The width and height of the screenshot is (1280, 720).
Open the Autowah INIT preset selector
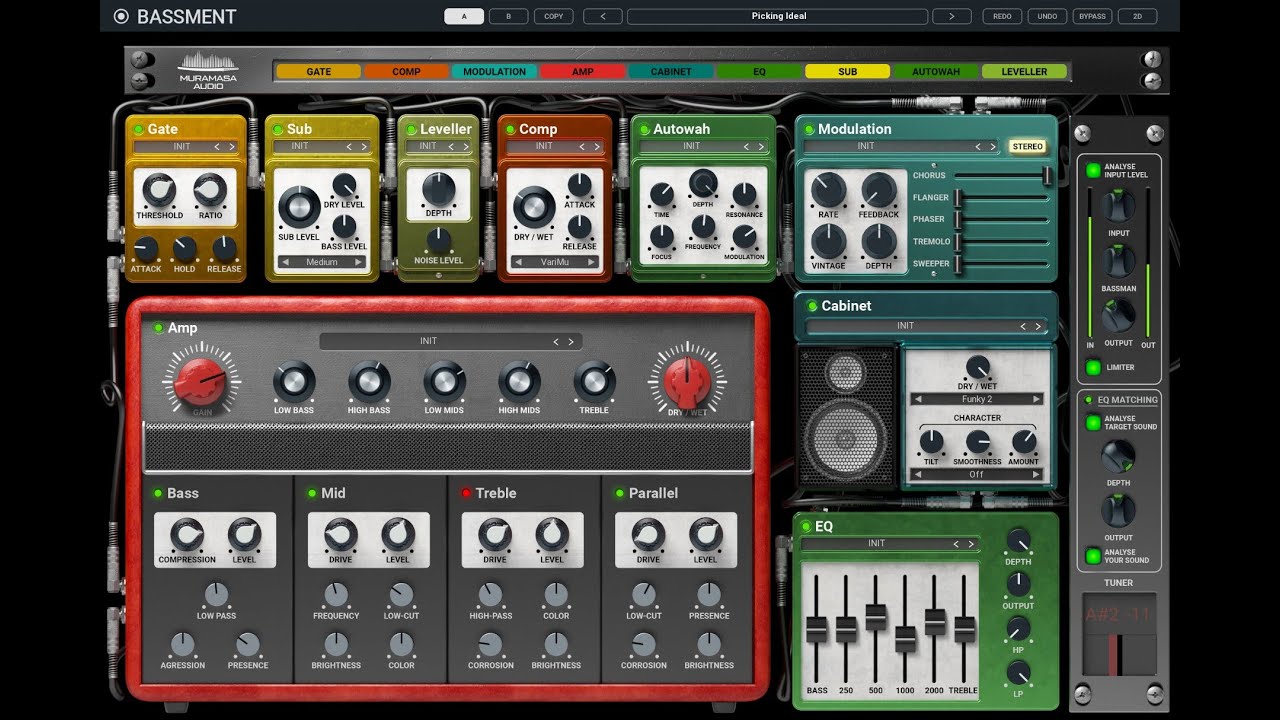[704, 146]
